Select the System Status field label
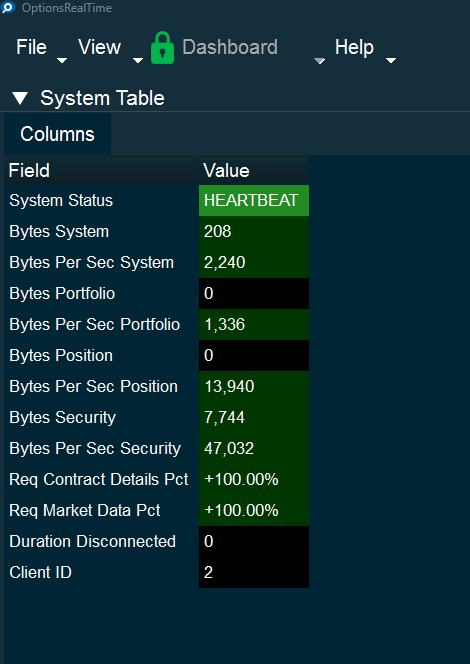This screenshot has width=470, height=664. coord(61,200)
